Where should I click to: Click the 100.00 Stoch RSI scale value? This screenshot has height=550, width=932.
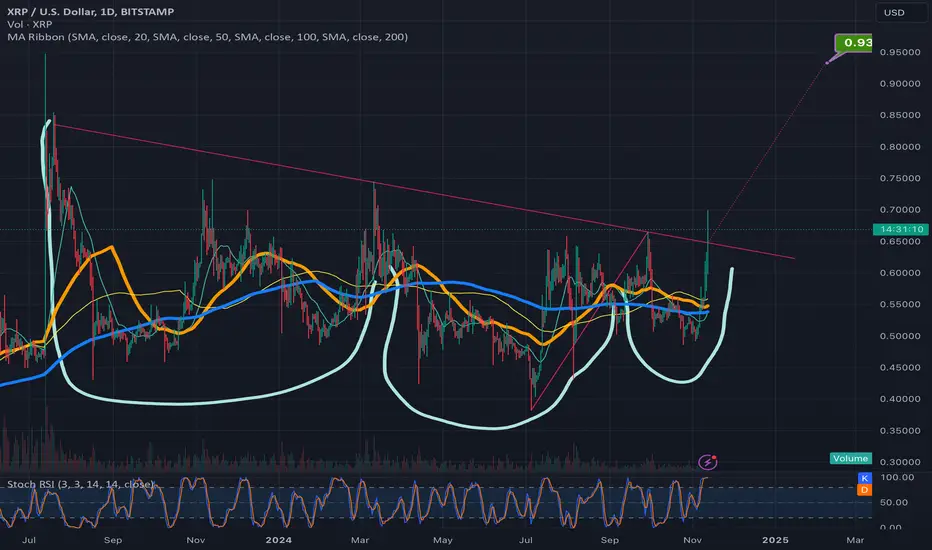[897, 477]
